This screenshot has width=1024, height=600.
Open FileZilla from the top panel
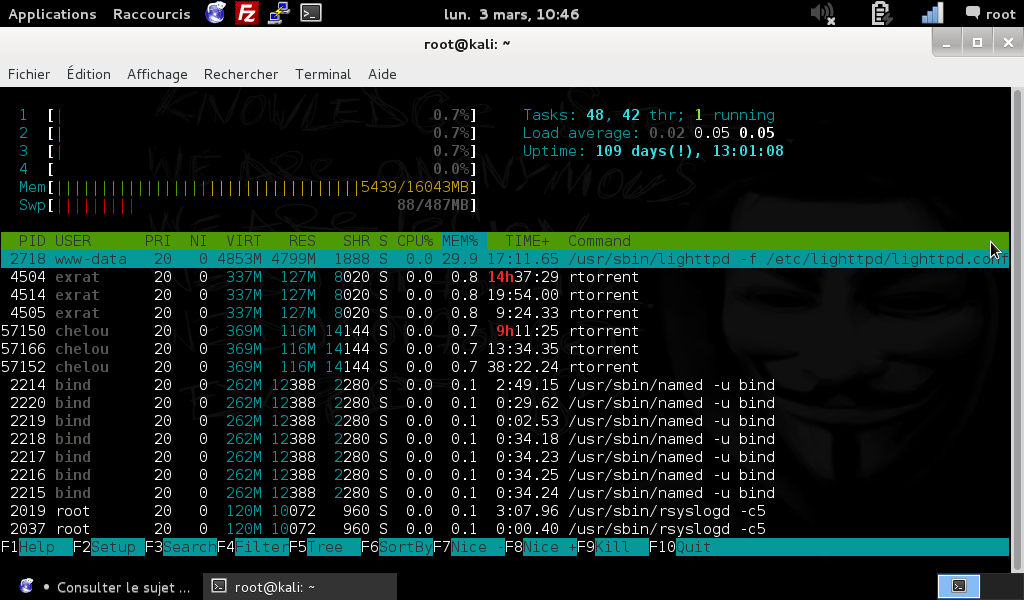pyautogui.click(x=247, y=14)
